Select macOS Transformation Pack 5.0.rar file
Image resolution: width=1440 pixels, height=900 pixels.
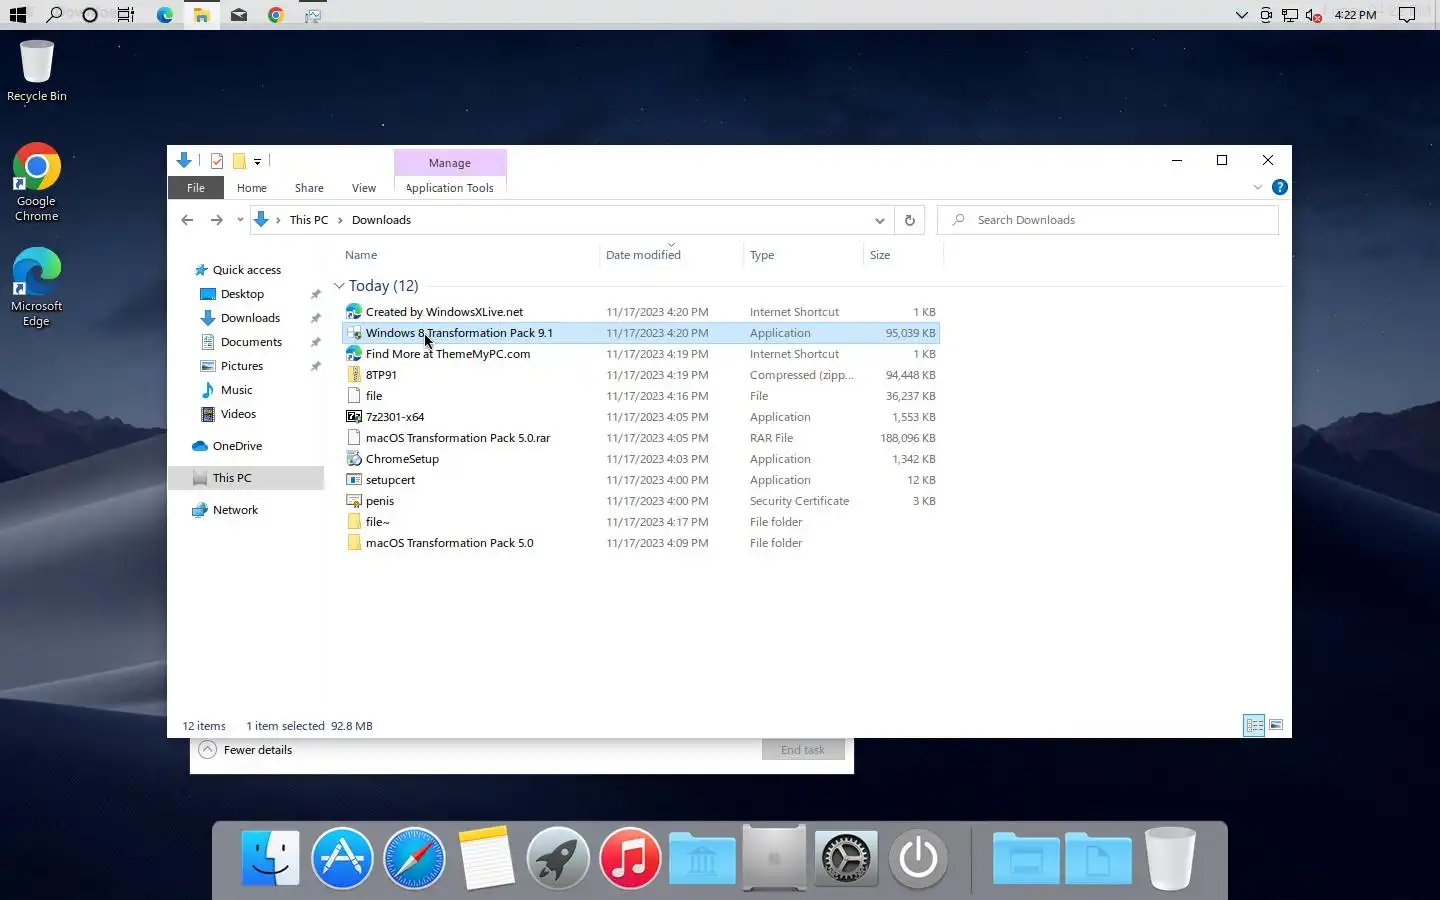coord(641,438)
